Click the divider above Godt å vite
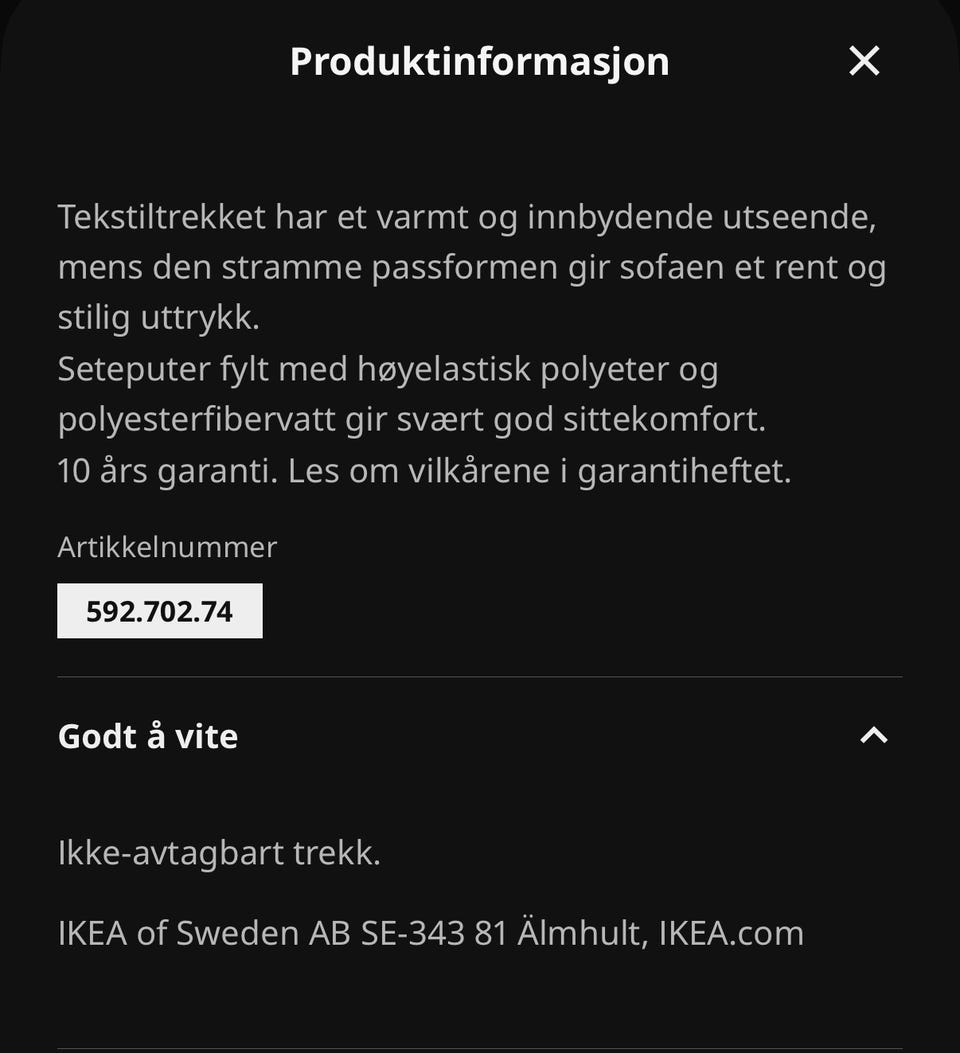 (480, 677)
